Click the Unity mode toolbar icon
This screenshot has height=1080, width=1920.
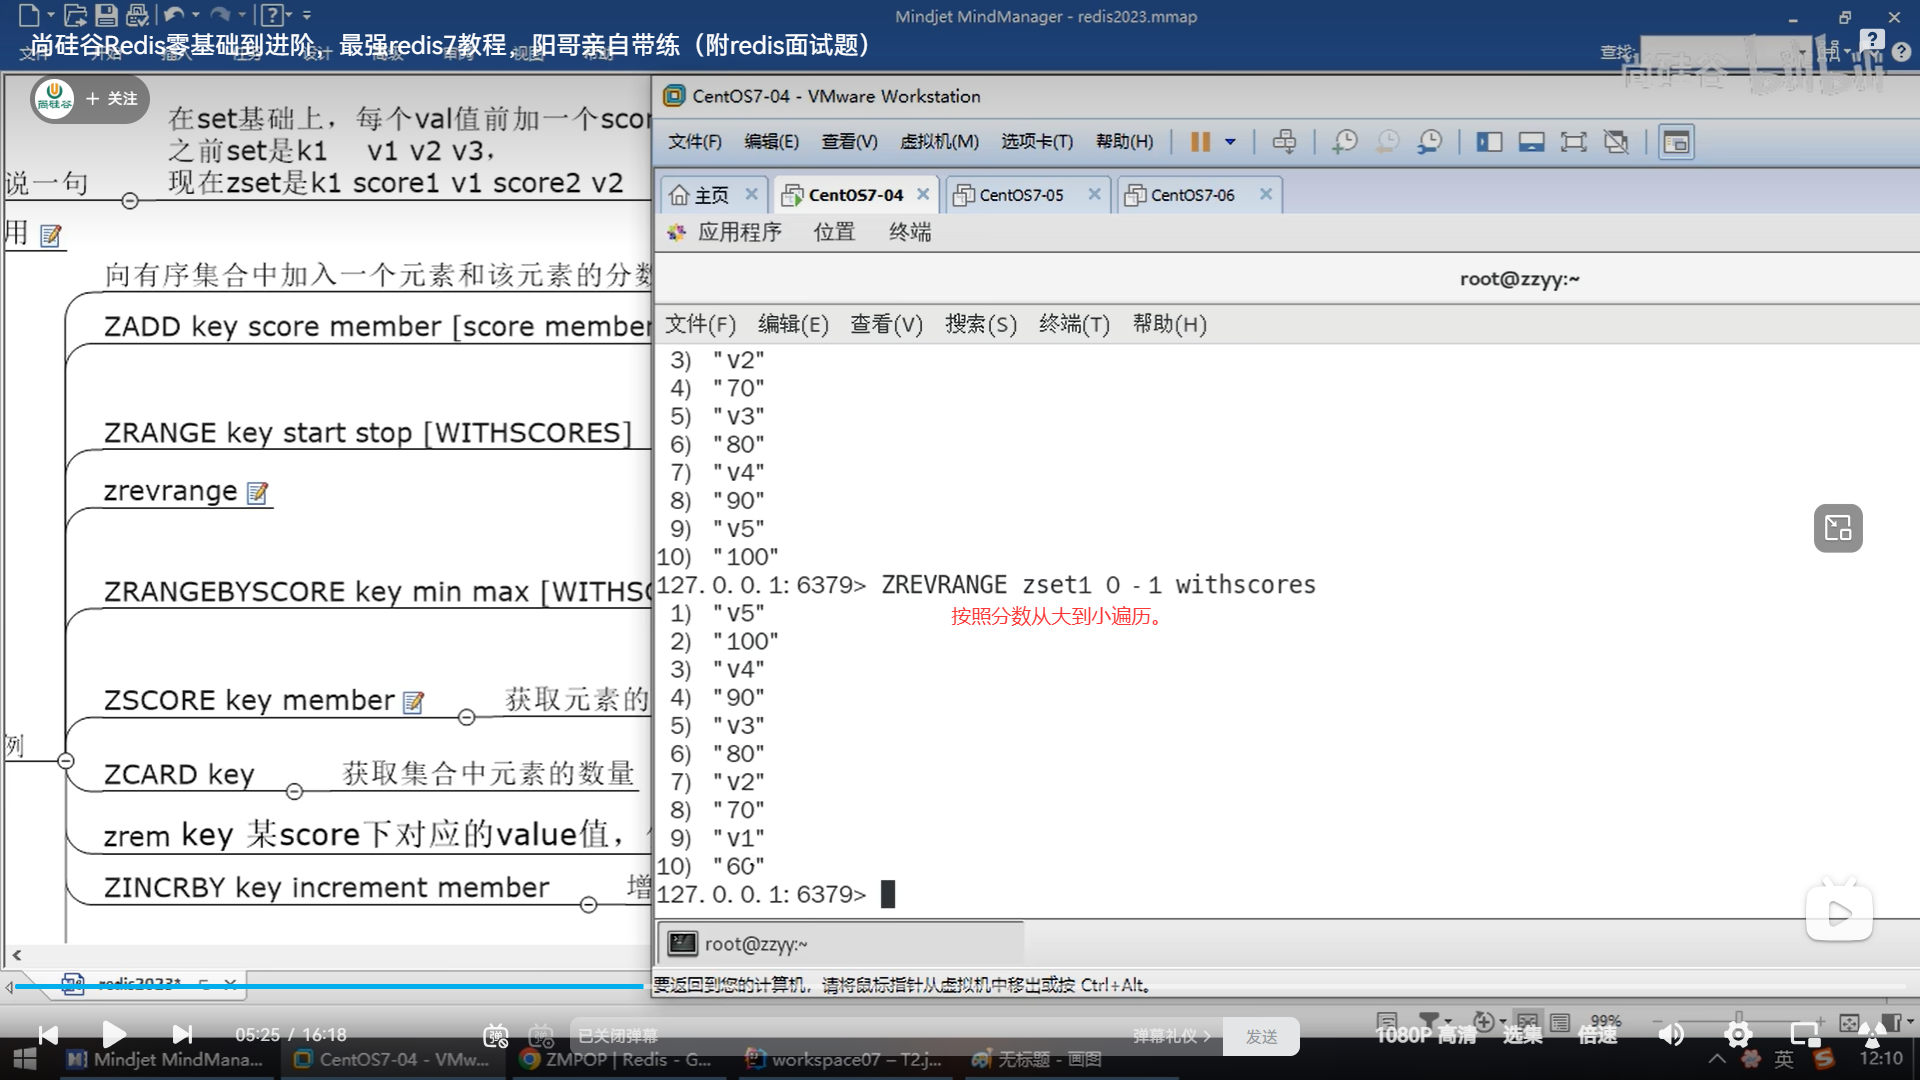[x=1616, y=142]
